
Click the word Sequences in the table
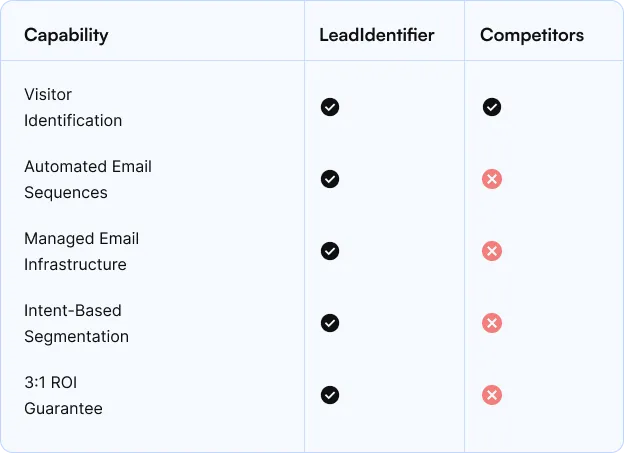coord(66,193)
